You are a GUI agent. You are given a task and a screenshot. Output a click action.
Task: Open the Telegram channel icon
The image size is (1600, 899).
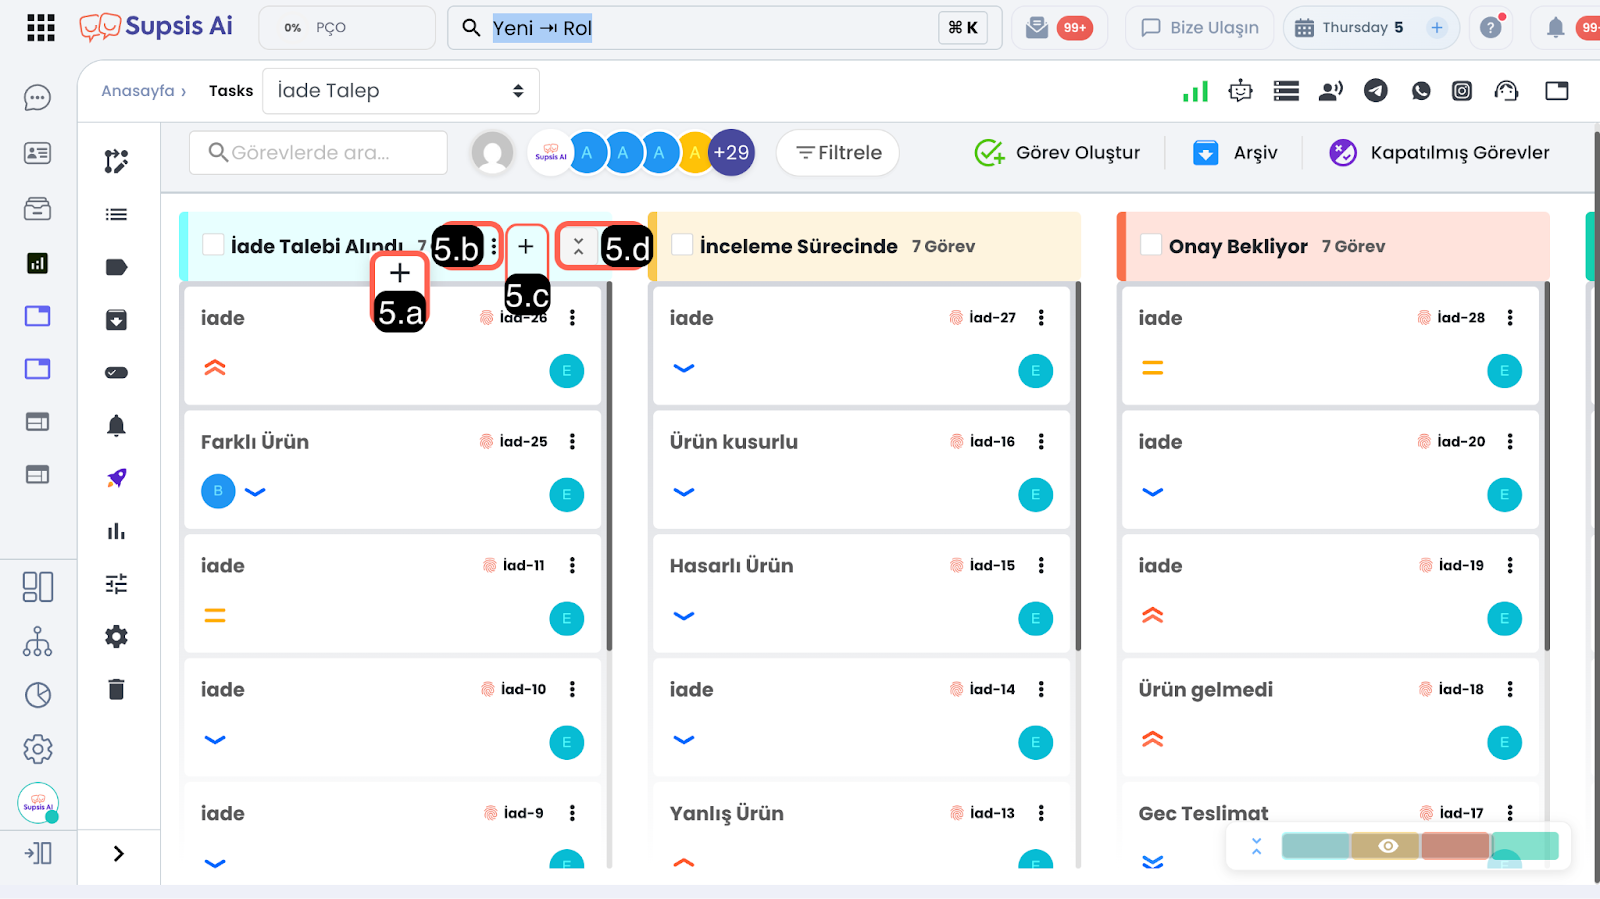tap(1376, 91)
